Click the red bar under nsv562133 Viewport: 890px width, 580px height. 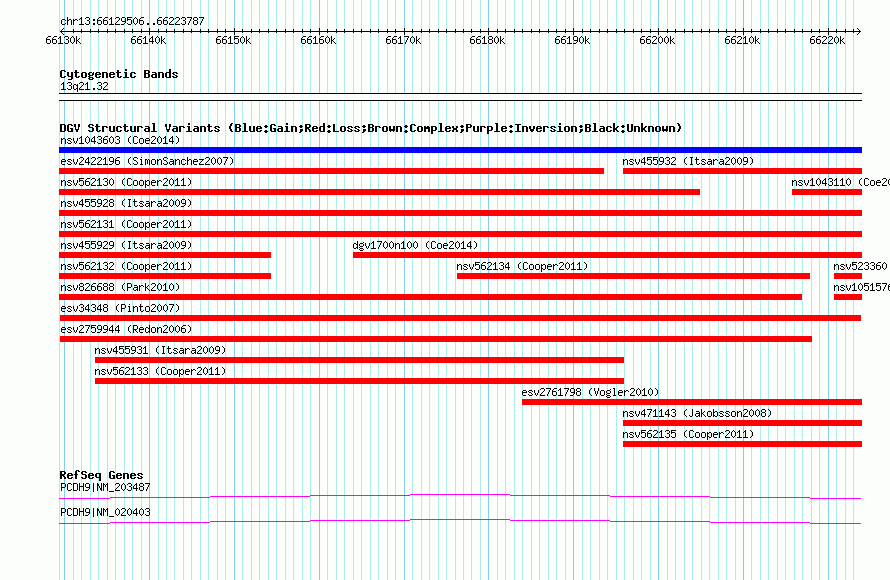tap(359, 381)
